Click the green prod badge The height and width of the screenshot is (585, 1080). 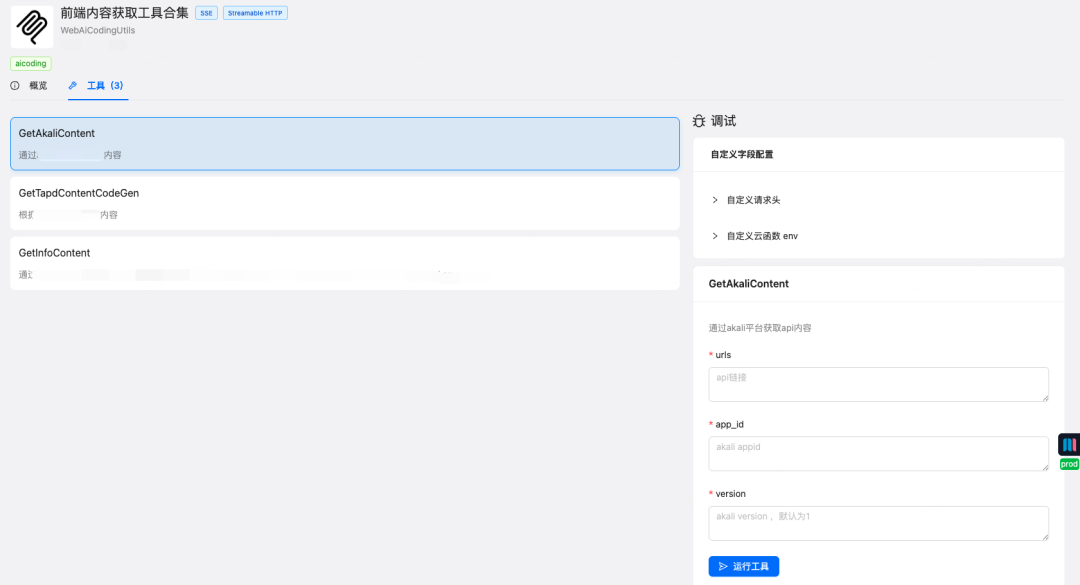1069,464
